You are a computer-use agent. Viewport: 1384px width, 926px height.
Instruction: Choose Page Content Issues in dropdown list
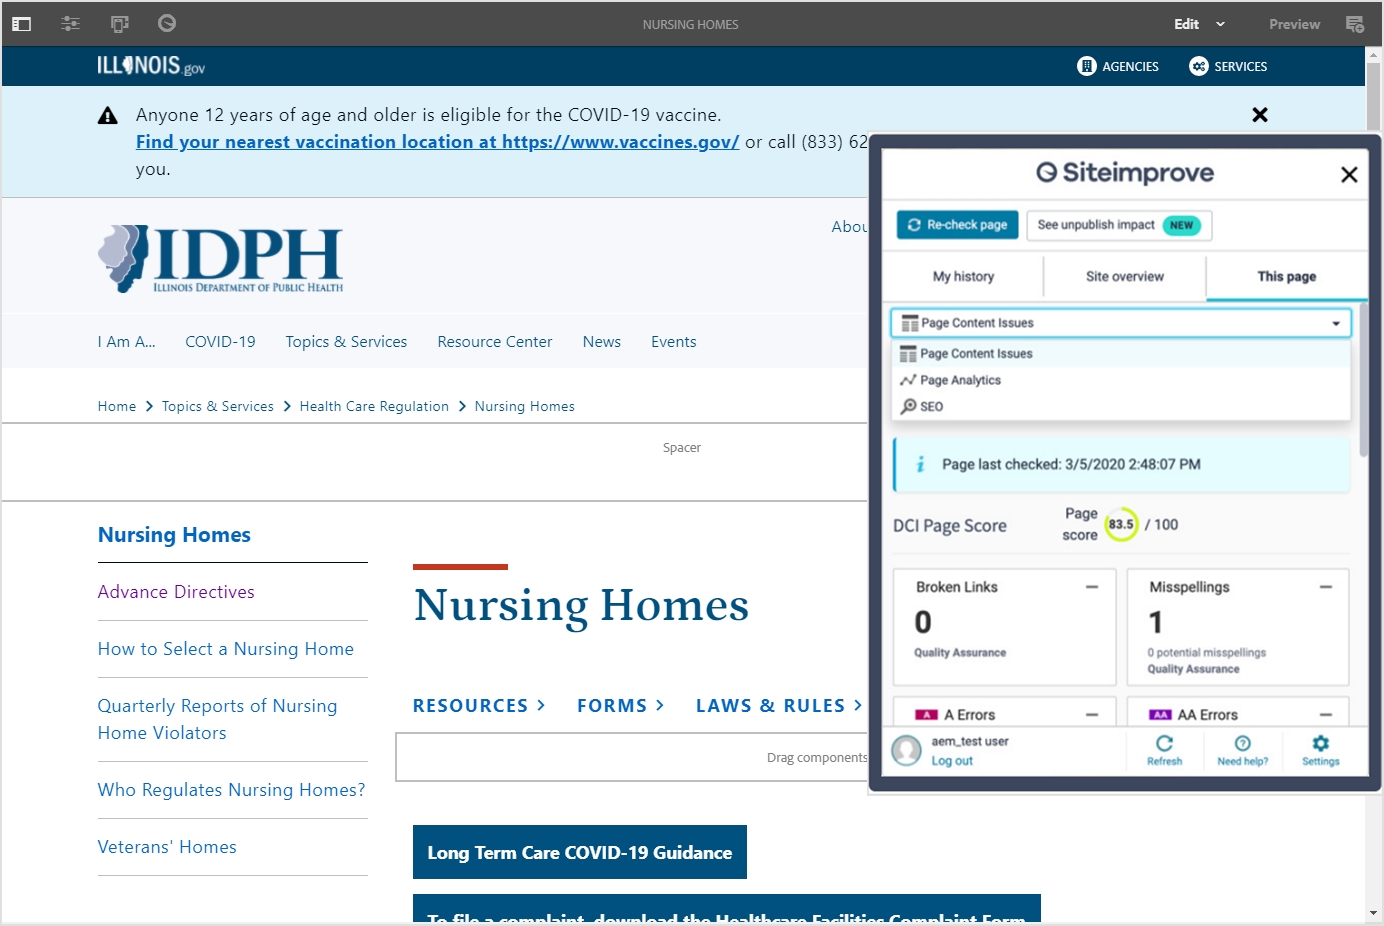click(1121, 354)
